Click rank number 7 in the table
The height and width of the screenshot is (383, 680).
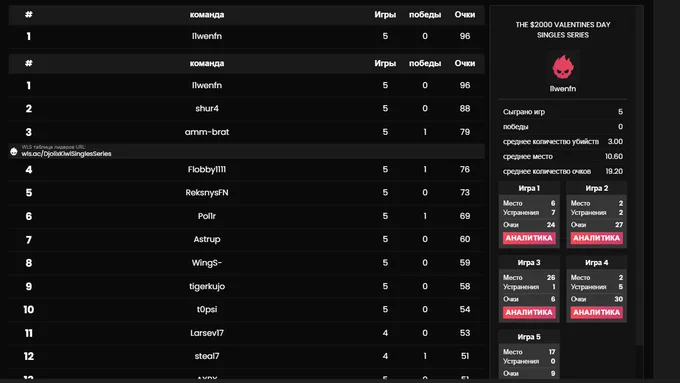(x=29, y=240)
